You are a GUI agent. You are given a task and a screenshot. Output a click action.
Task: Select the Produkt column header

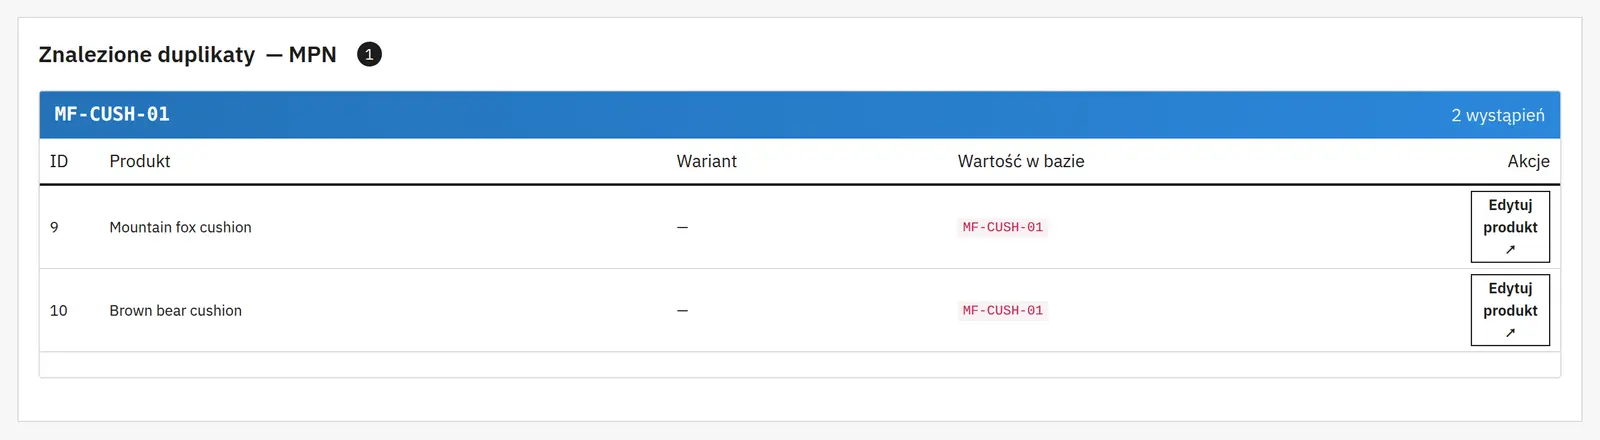(140, 161)
